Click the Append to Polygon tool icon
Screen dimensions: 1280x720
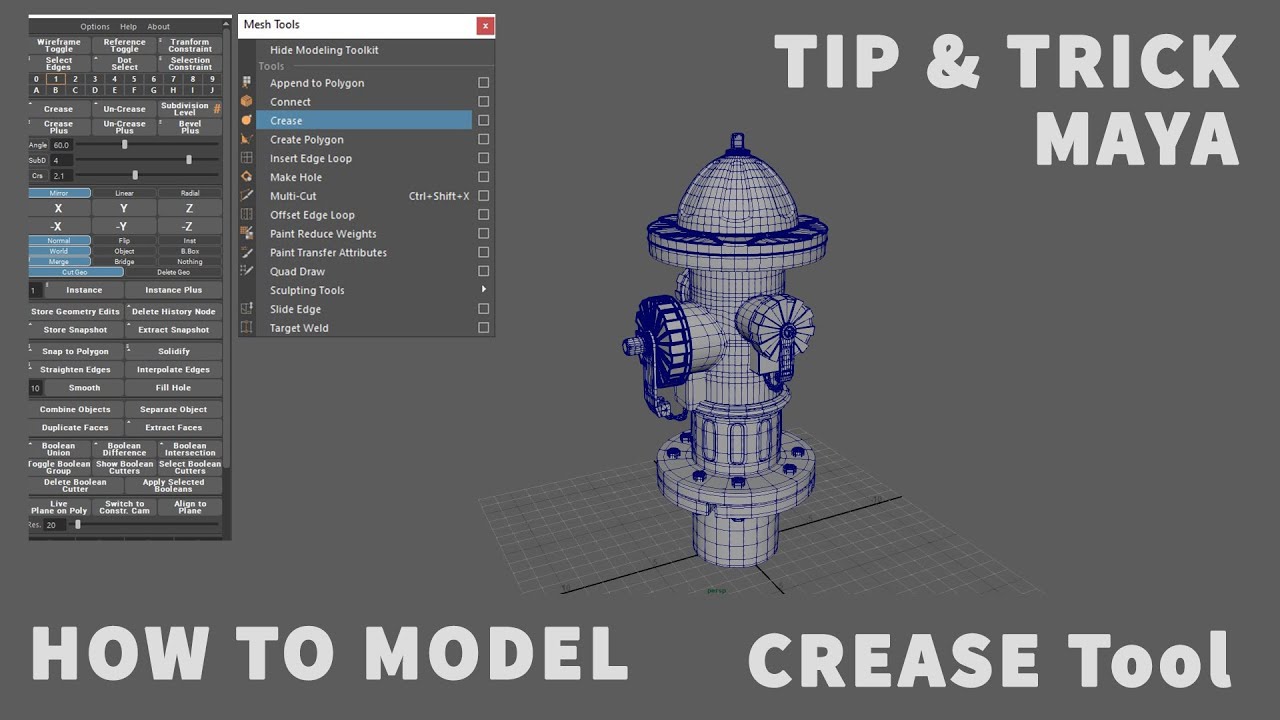[247, 83]
